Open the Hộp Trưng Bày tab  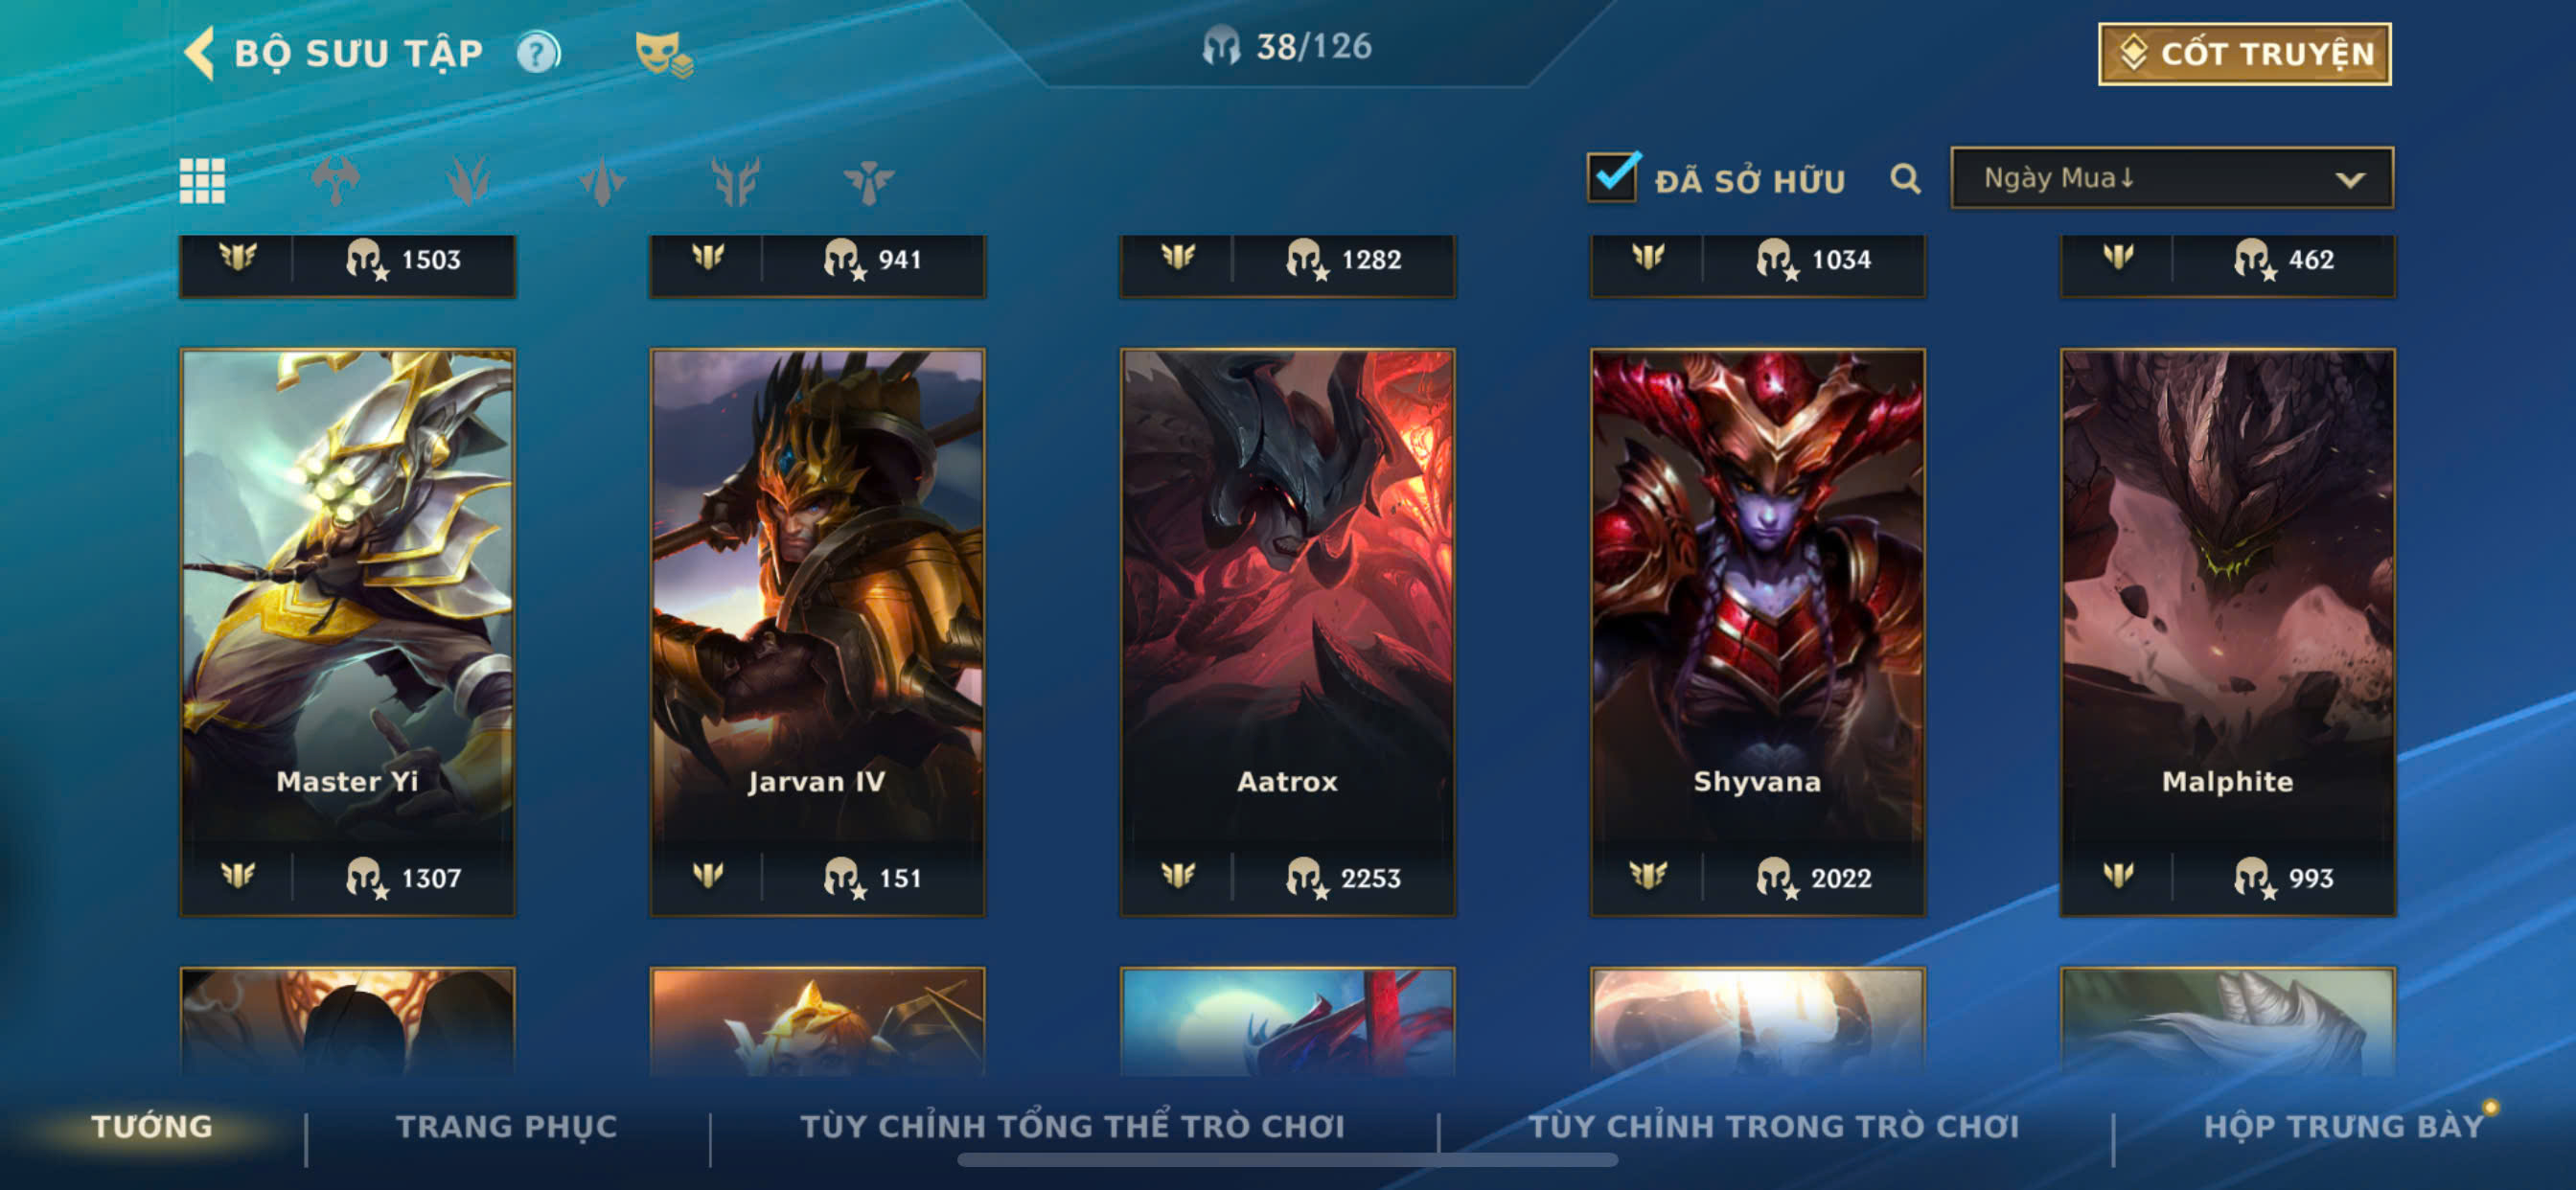coord(2344,1126)
